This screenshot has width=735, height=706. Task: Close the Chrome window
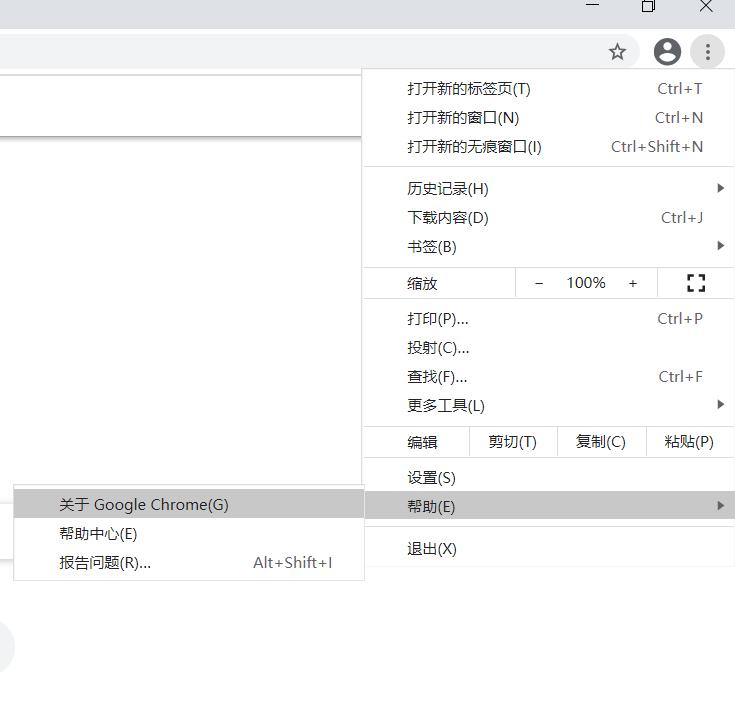tap(706, 7)
